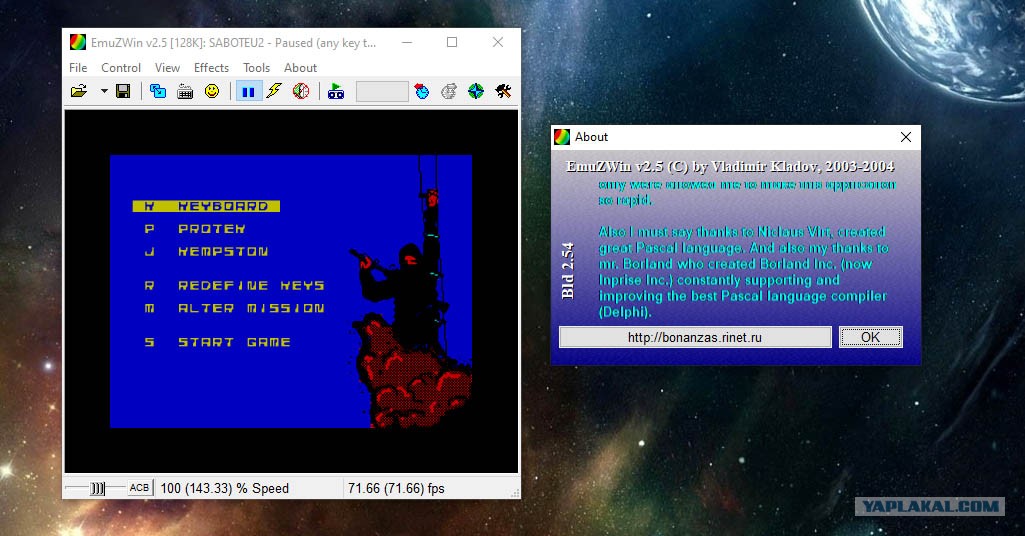This screenshot has width=1025, height=536.
Task: Maximize the EmuZWin window
Action: 452,42
